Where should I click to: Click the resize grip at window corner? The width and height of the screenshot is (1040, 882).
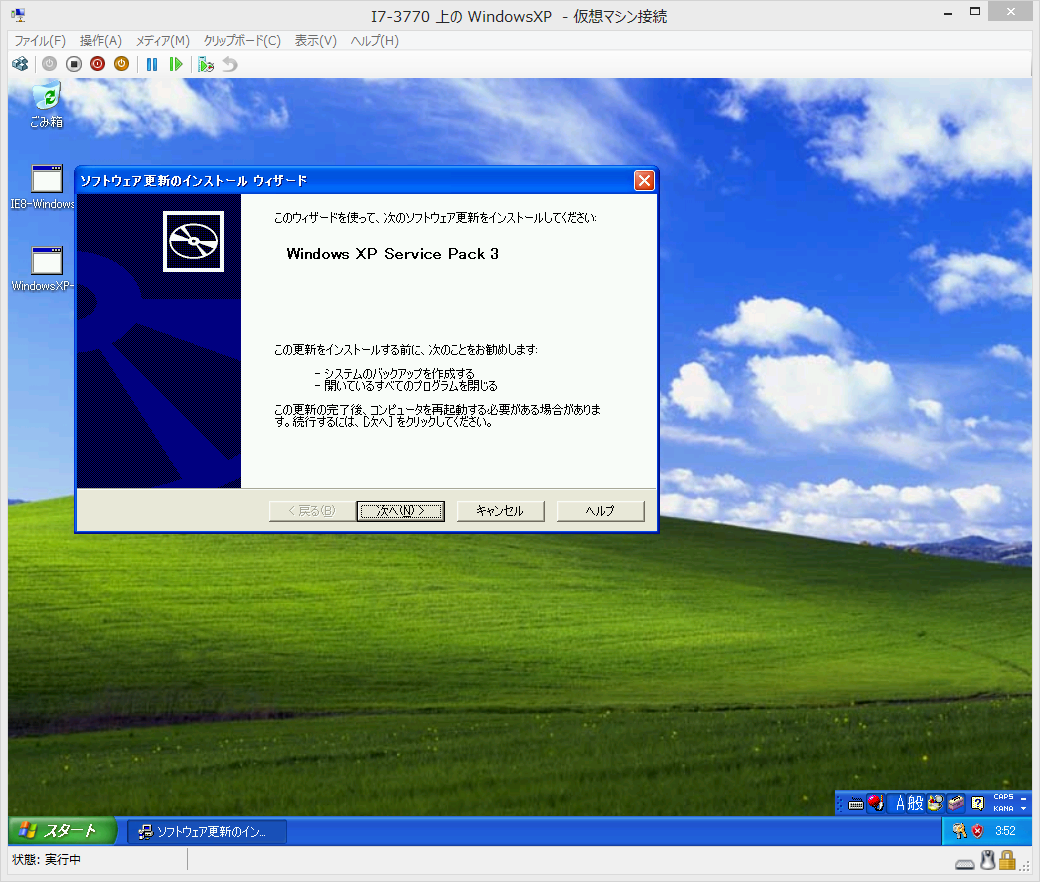click(1025, 866)
